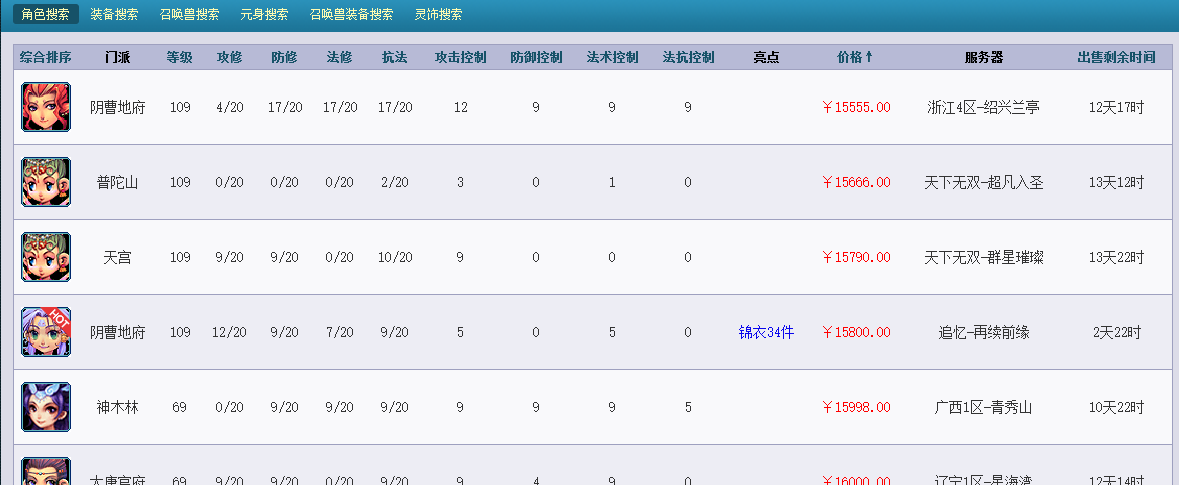The width and height of the screenshot is (1179, 485).
Task: Click 阴曹地府 in the 追忆-再续前缘 row
Action: [x=117, y=332]
